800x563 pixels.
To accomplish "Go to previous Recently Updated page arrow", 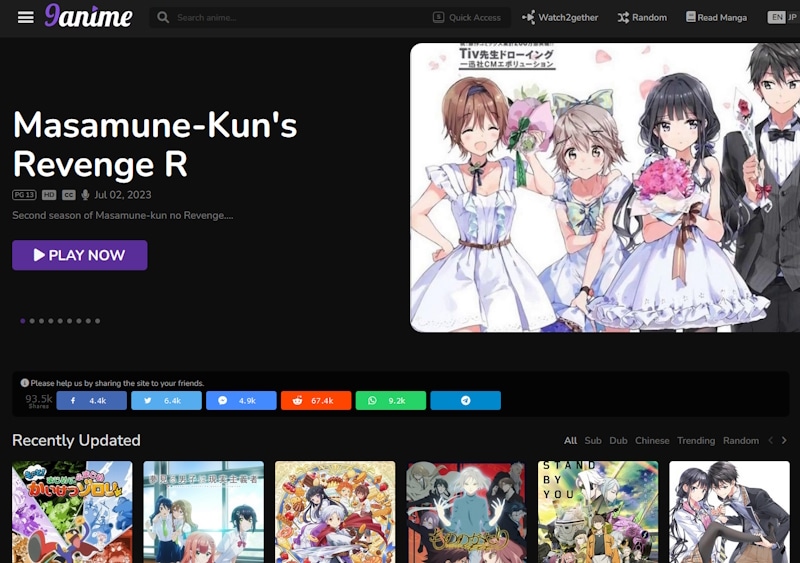I will coord(771,440).
